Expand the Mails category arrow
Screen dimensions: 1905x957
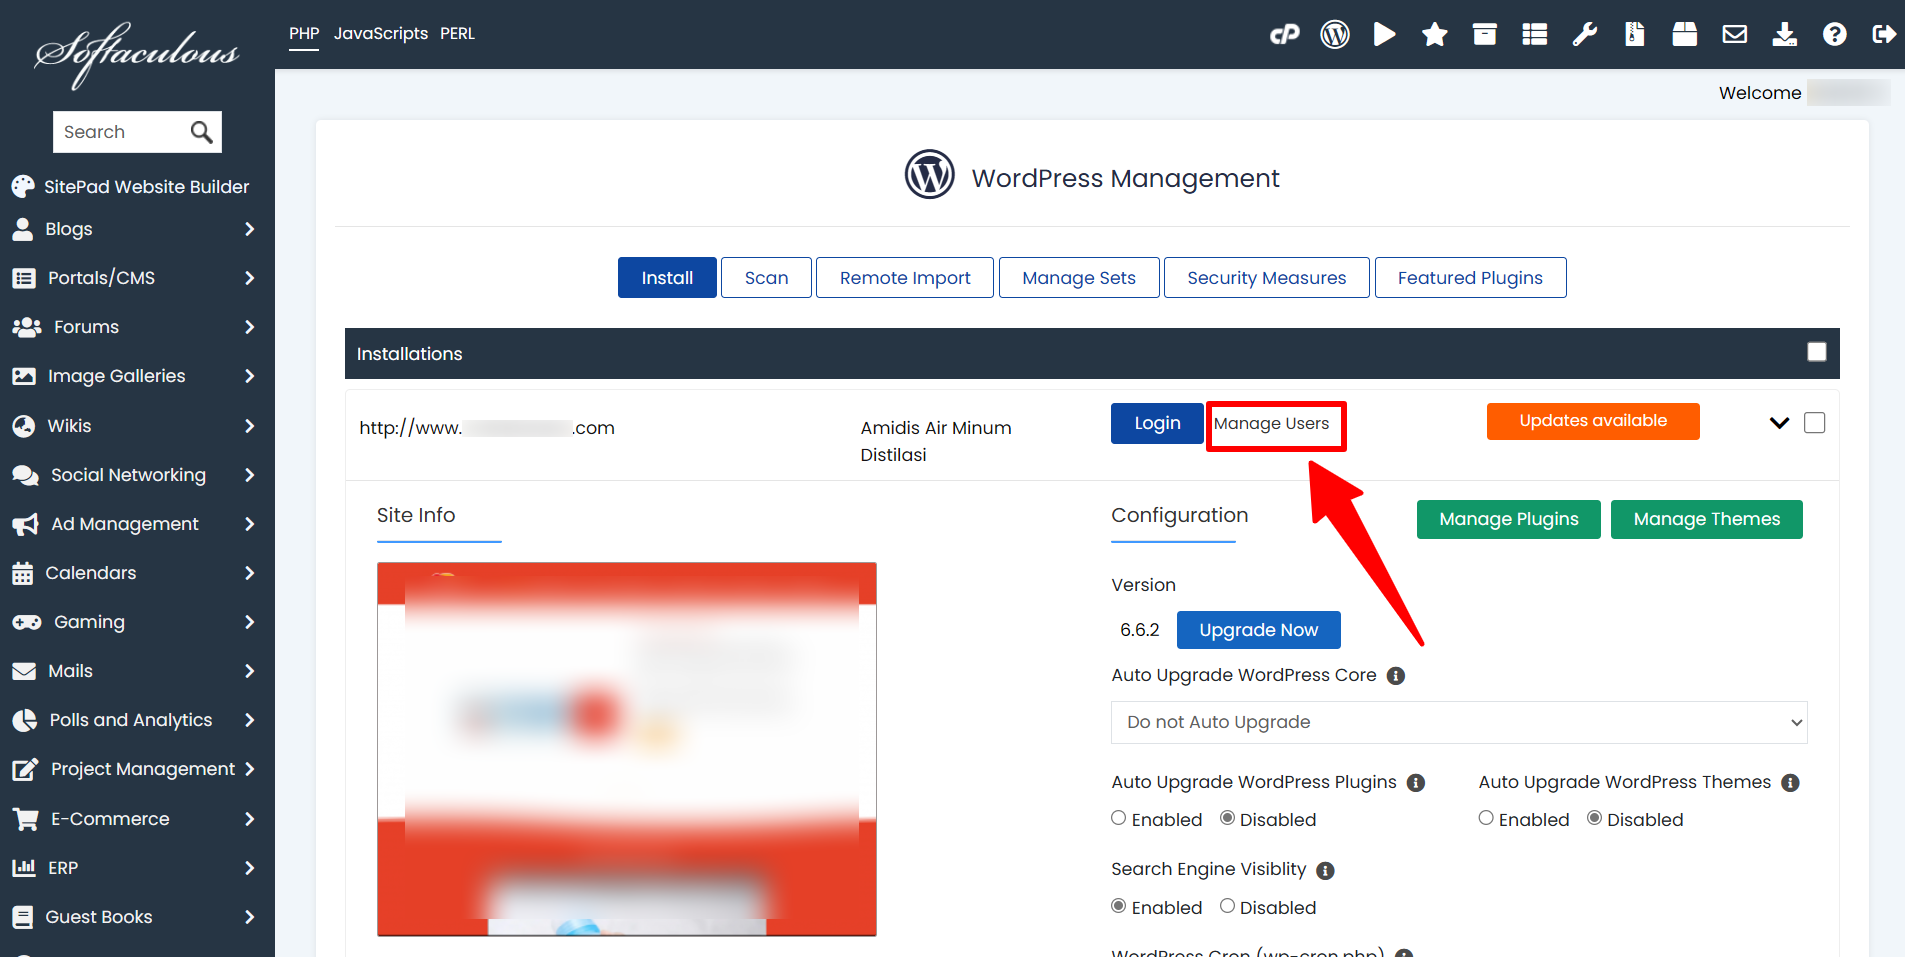249,671
